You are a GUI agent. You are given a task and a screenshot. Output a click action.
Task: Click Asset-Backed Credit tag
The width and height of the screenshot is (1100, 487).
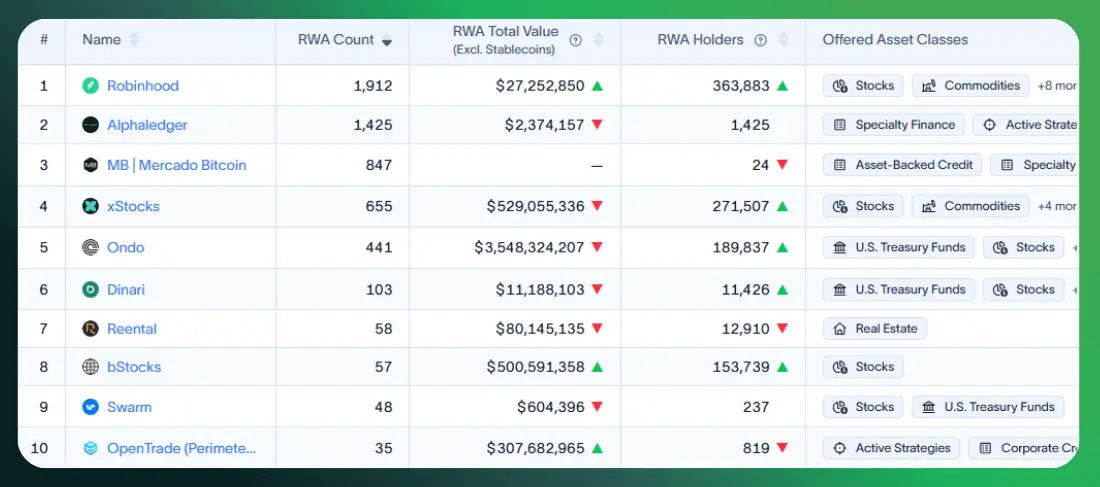click(902, 166)
